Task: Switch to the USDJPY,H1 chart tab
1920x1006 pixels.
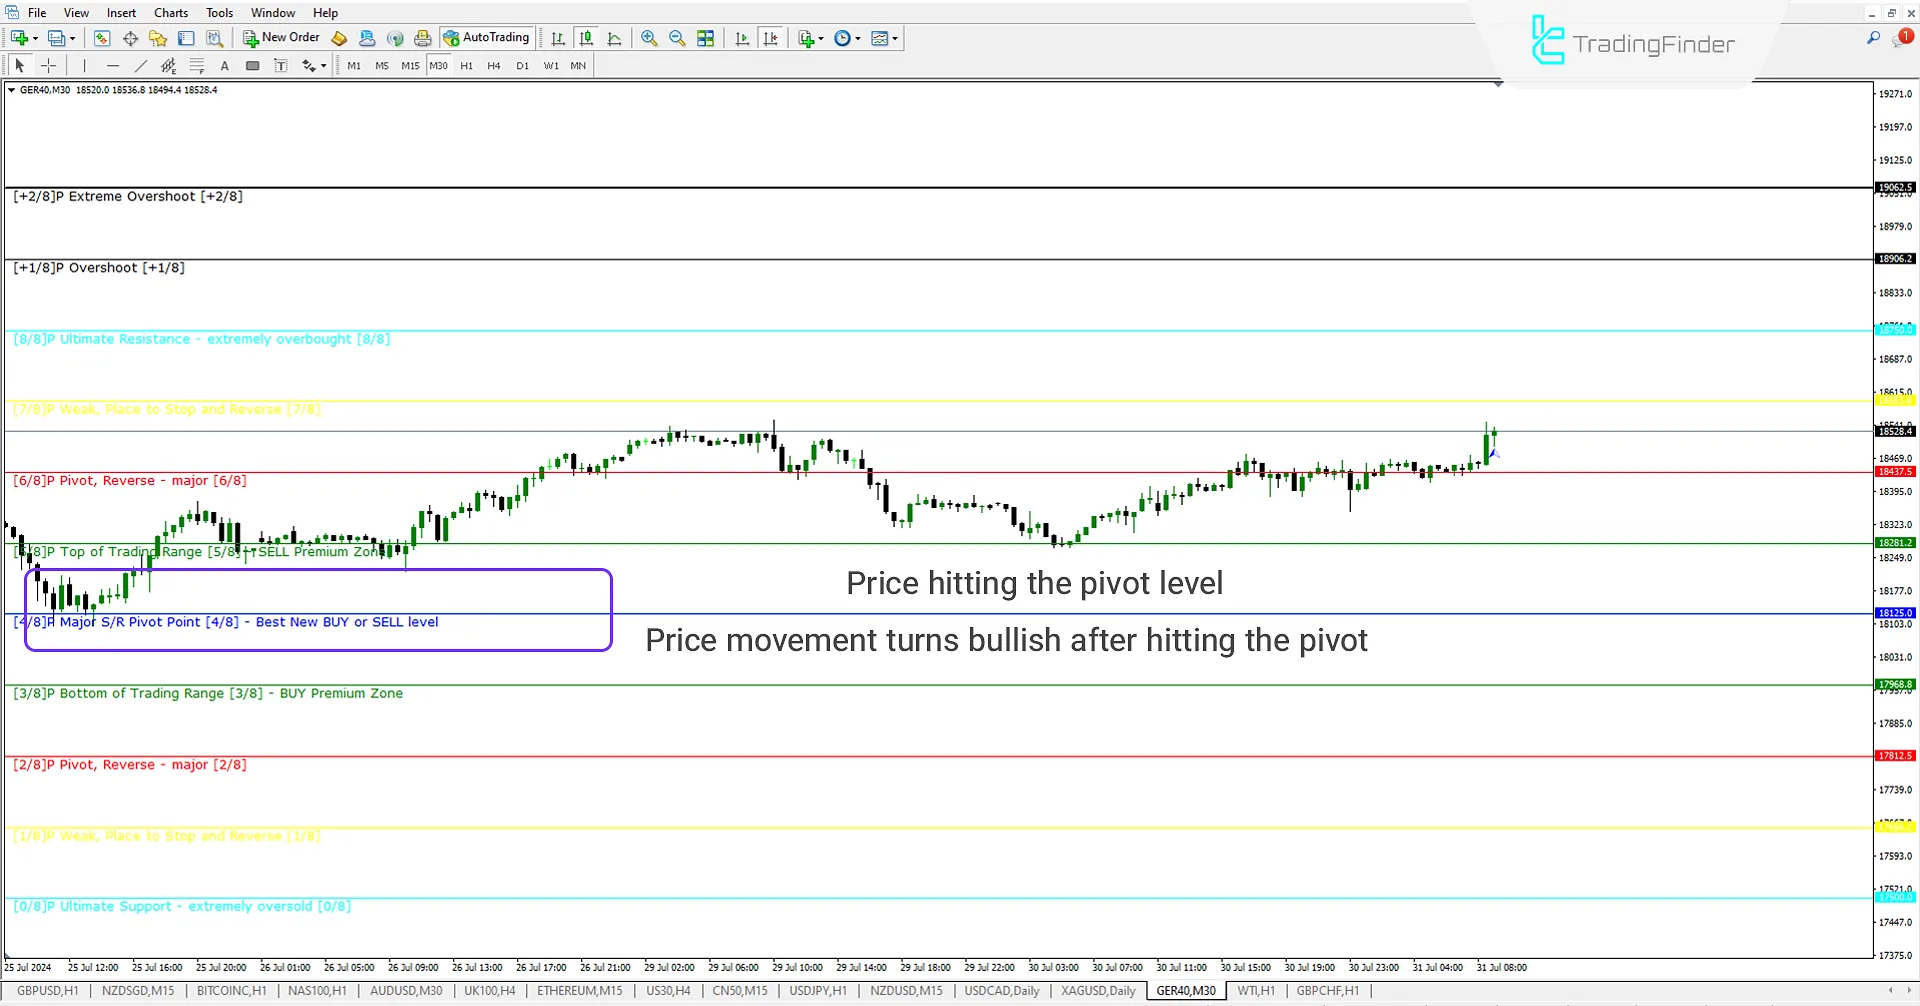Action: click(x=817, y=990)
